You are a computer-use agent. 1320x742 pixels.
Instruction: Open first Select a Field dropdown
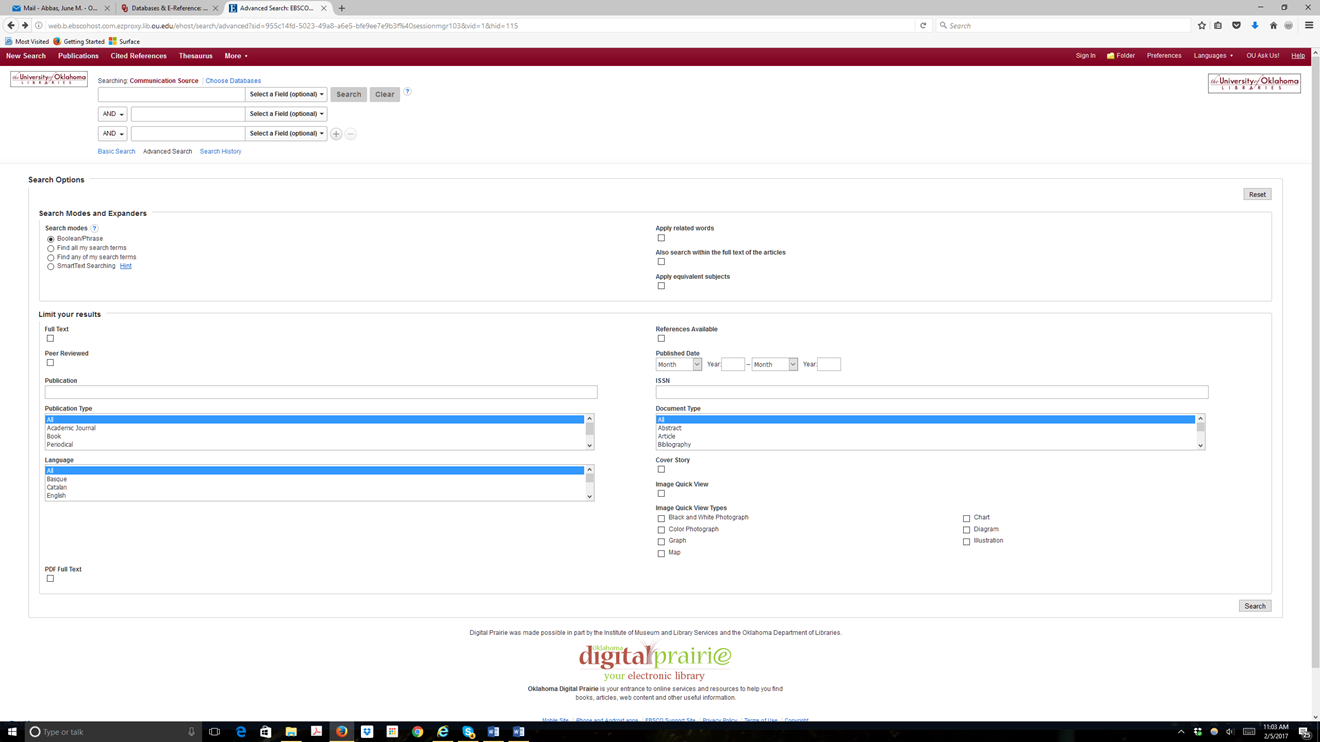coord(286,94)
